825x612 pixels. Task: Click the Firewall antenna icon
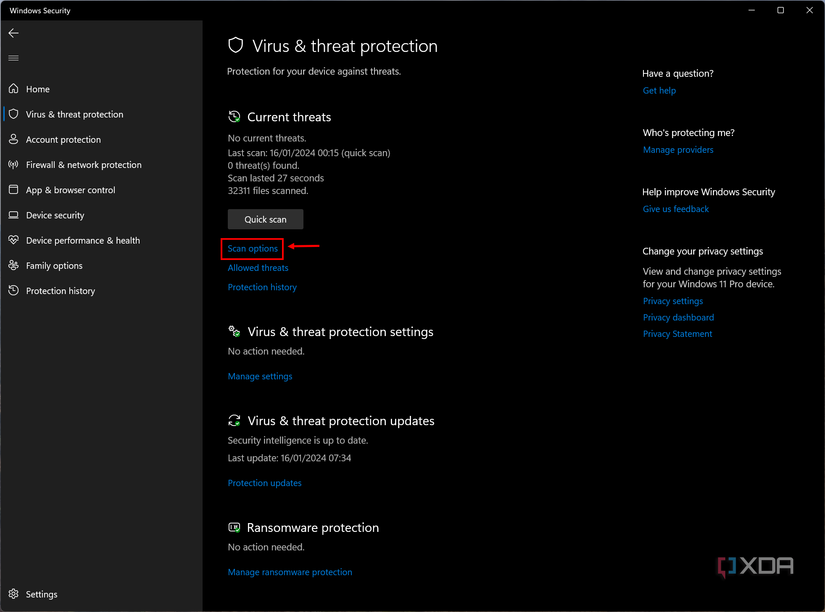[x=14, y=165]
